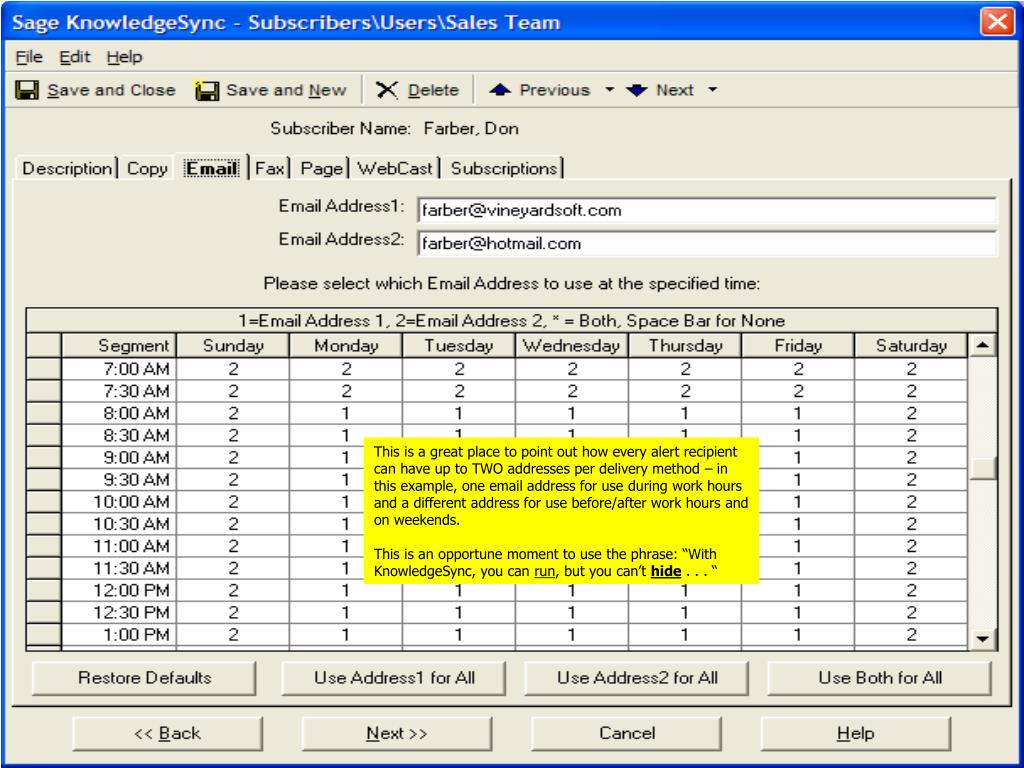Select the 8:00 AM segment label
Viewport: 1024px width, 768px height.
click(x=119, y=413)
